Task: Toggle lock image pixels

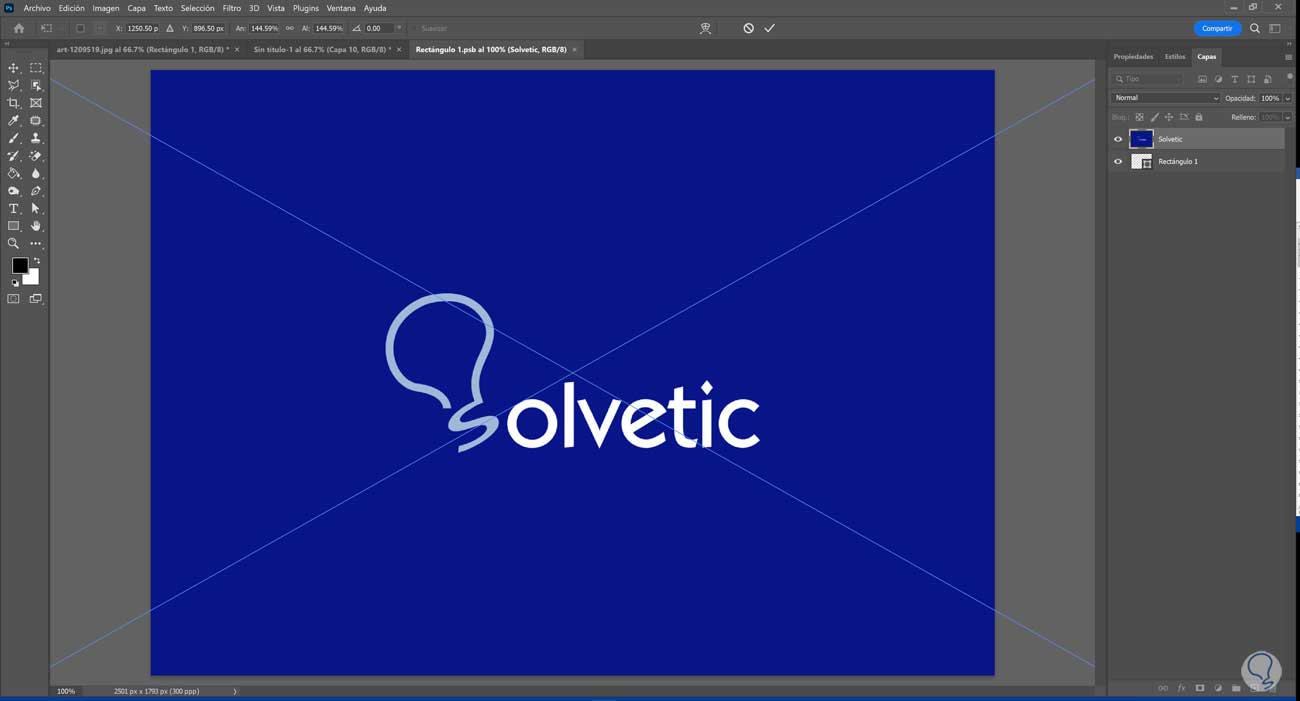Action: 1154,117
